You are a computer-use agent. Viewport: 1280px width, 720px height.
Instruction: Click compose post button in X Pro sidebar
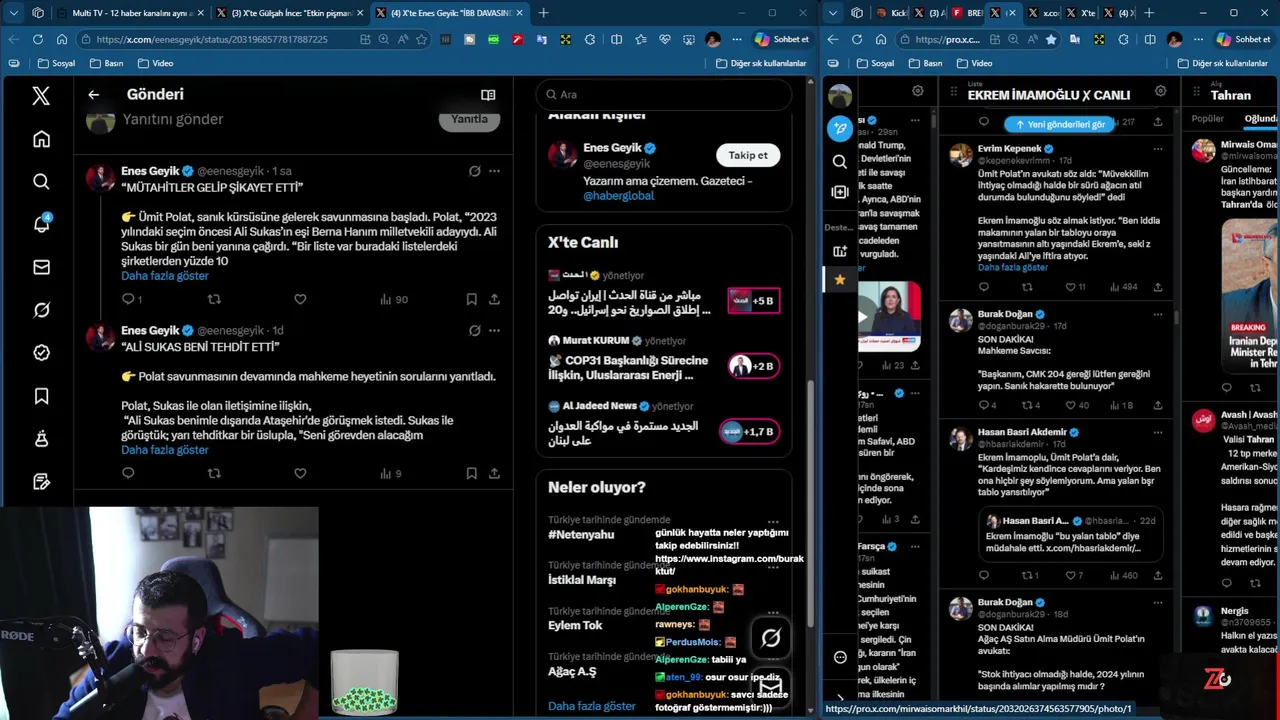840,128
